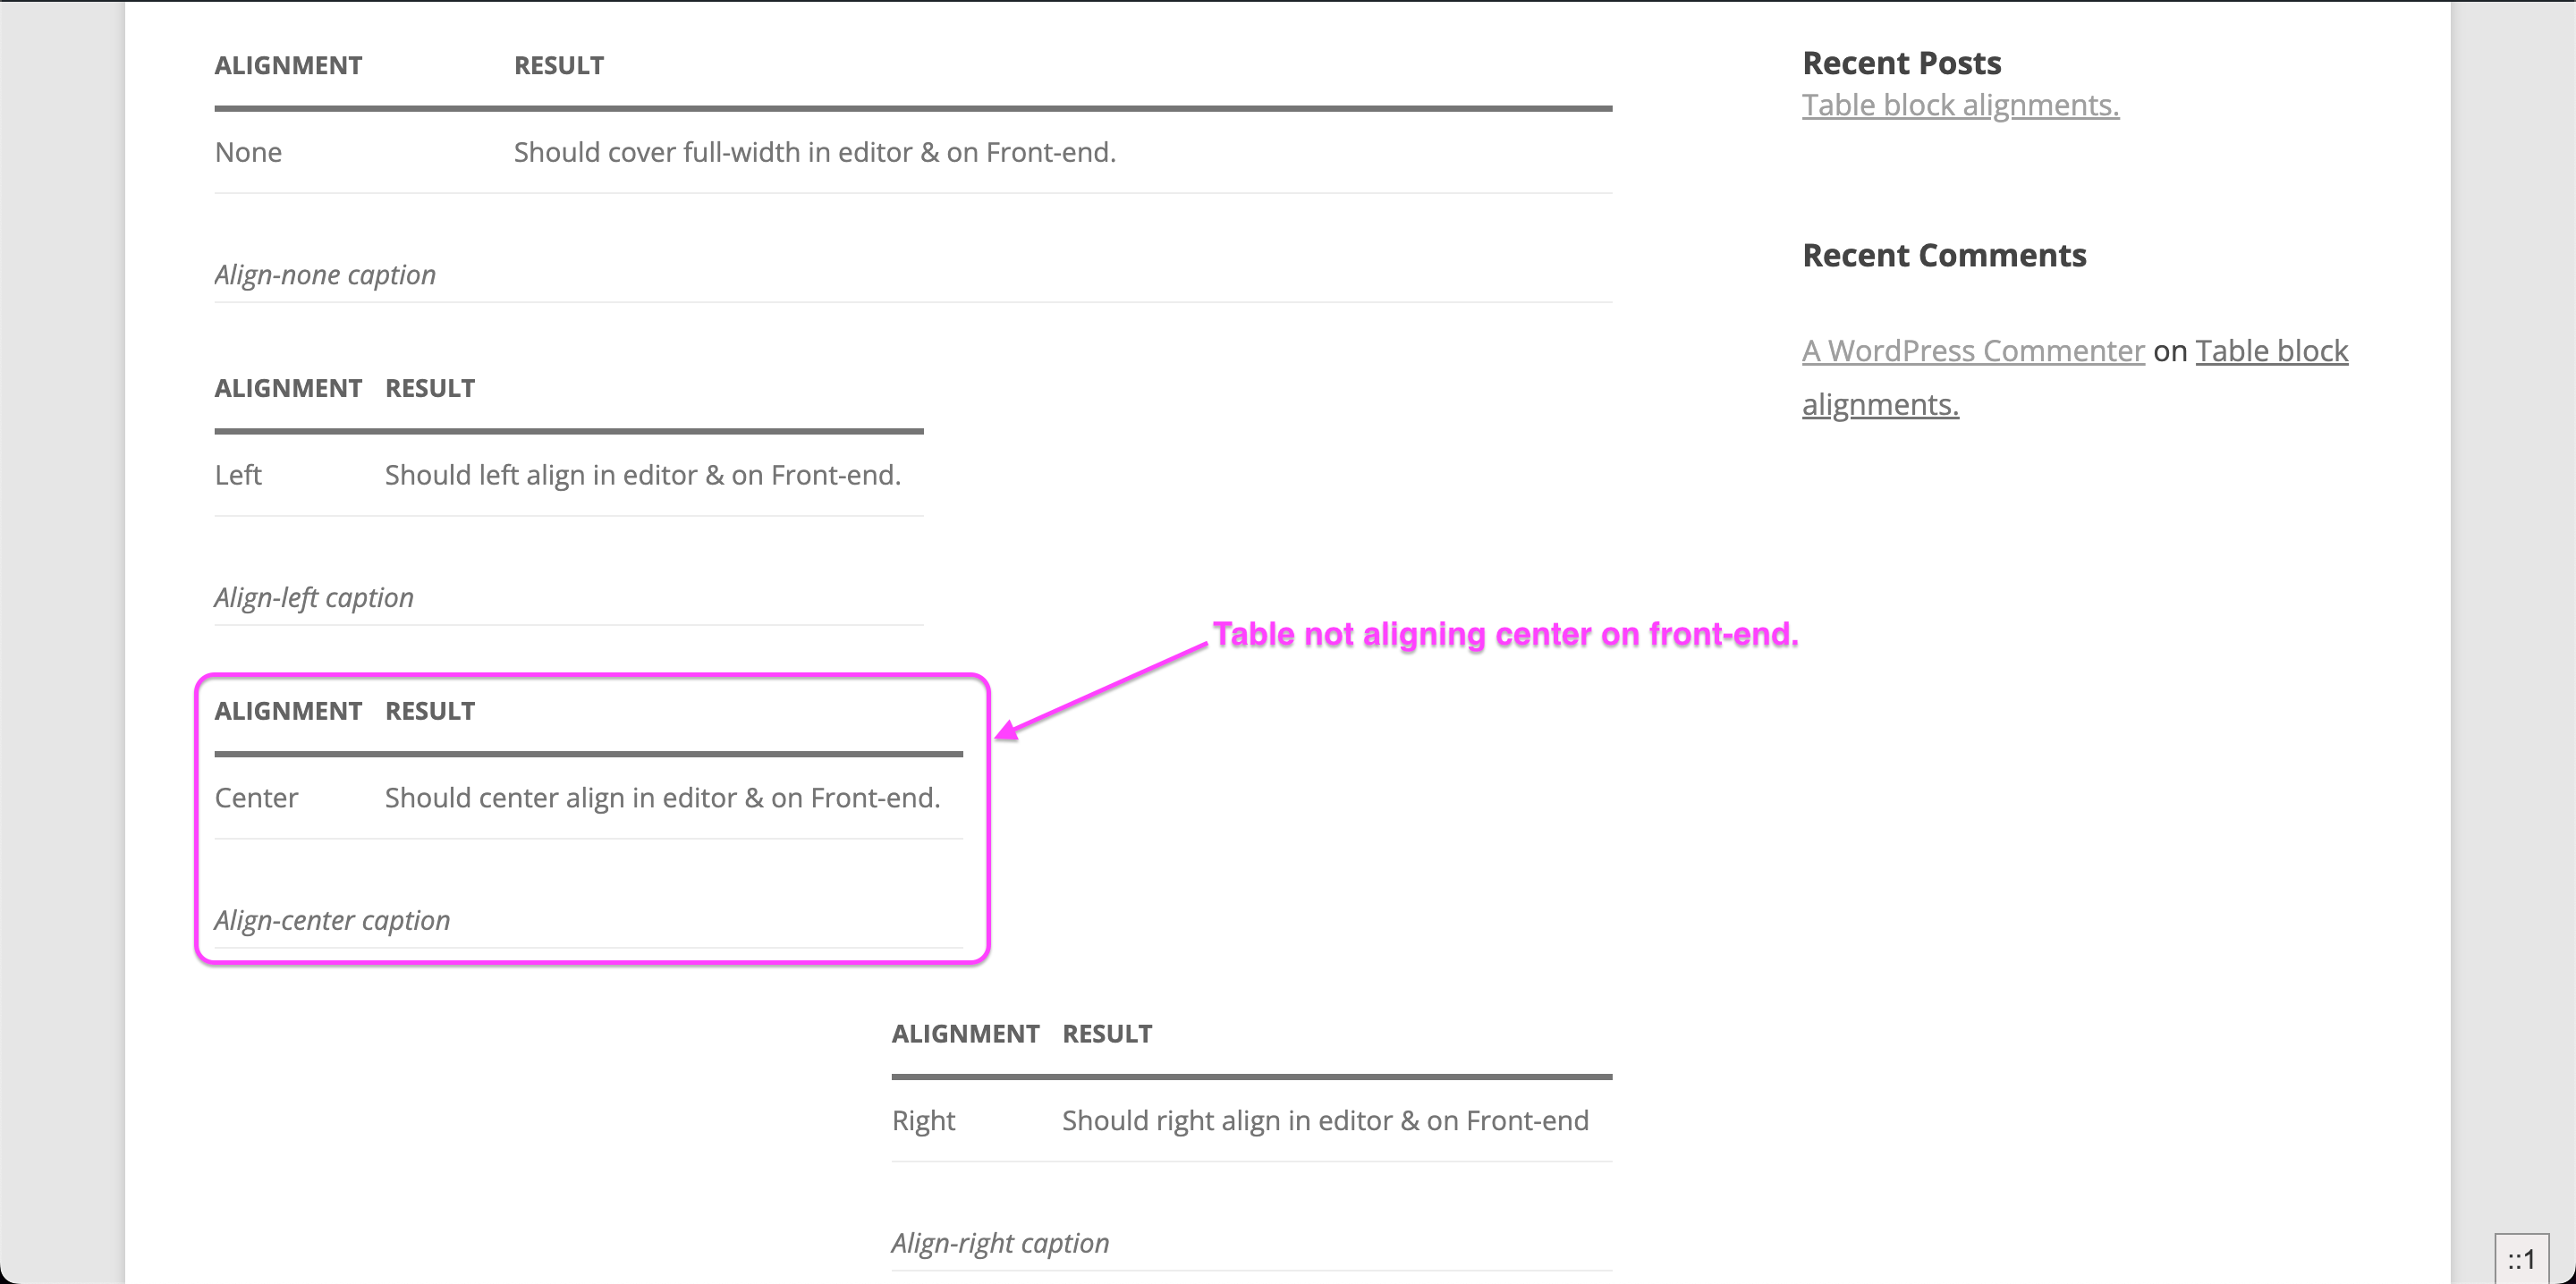Click 'Should cover full-width in editor' cell

[x=815, y=152]
